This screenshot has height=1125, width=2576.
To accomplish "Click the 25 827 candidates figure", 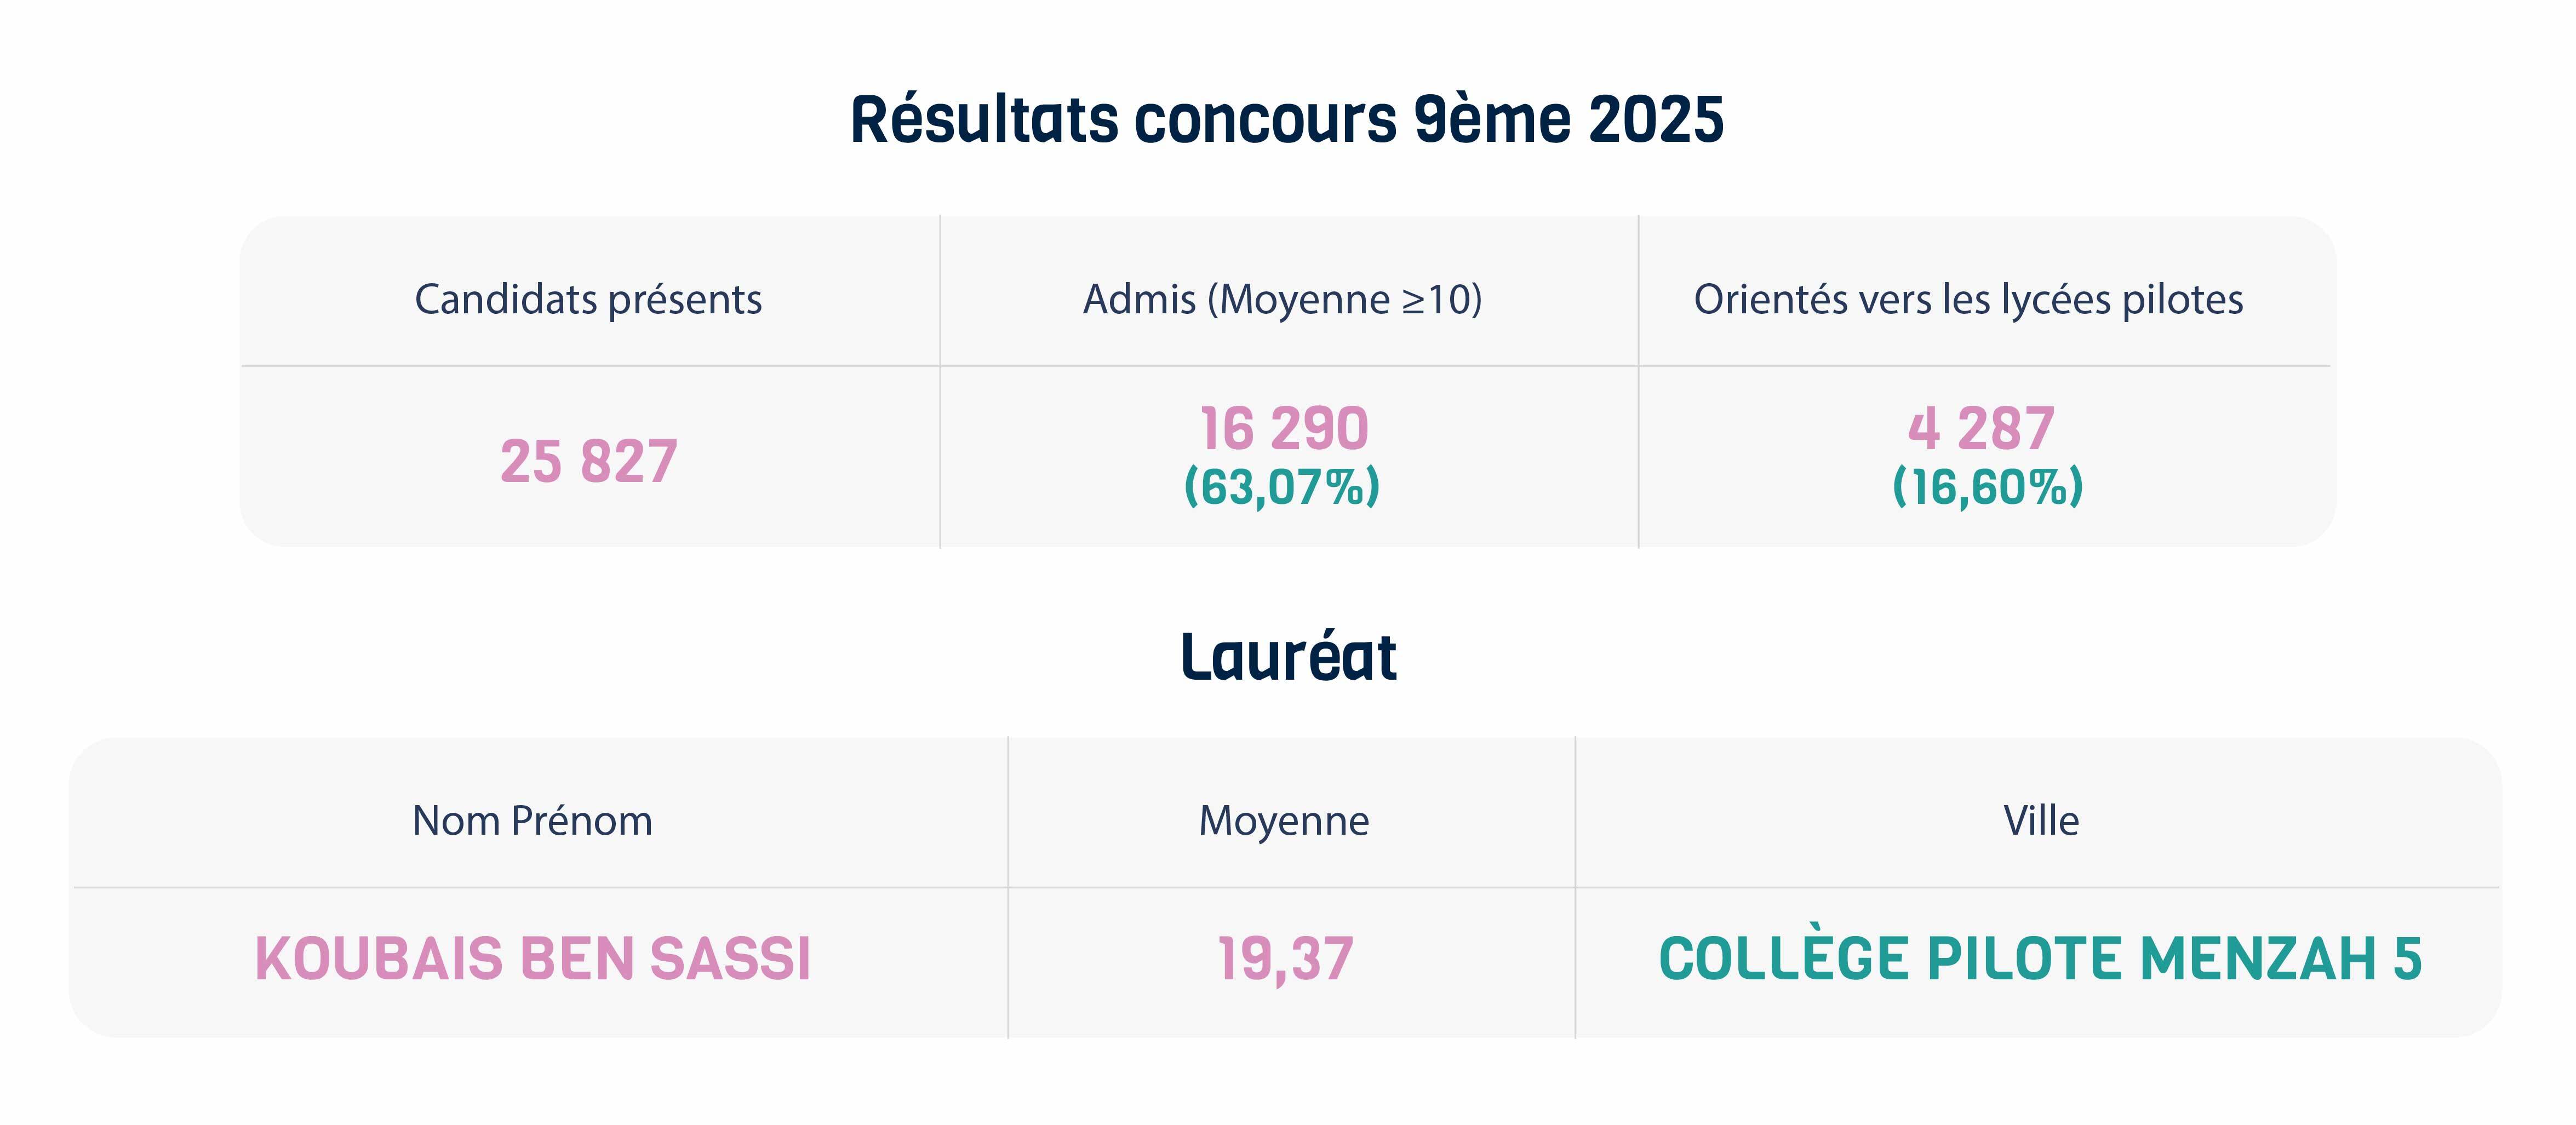I will [589, 461].
